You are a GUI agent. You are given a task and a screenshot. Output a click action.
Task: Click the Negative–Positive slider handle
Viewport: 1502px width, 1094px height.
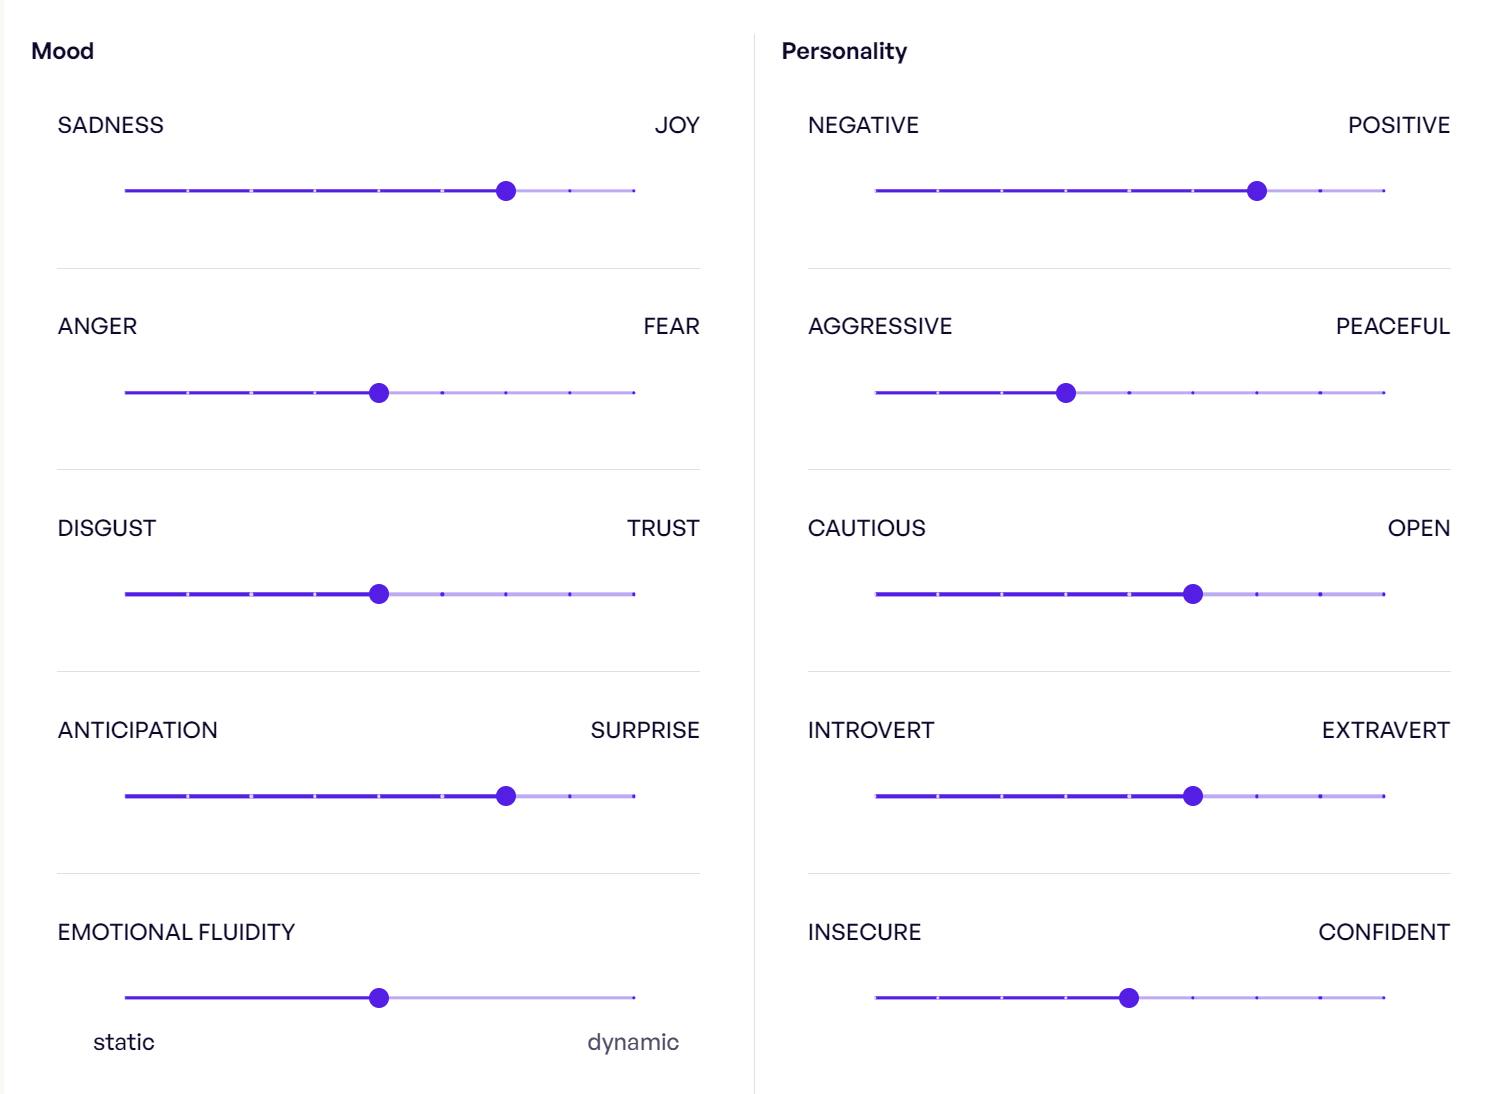tap(1257, 190)
